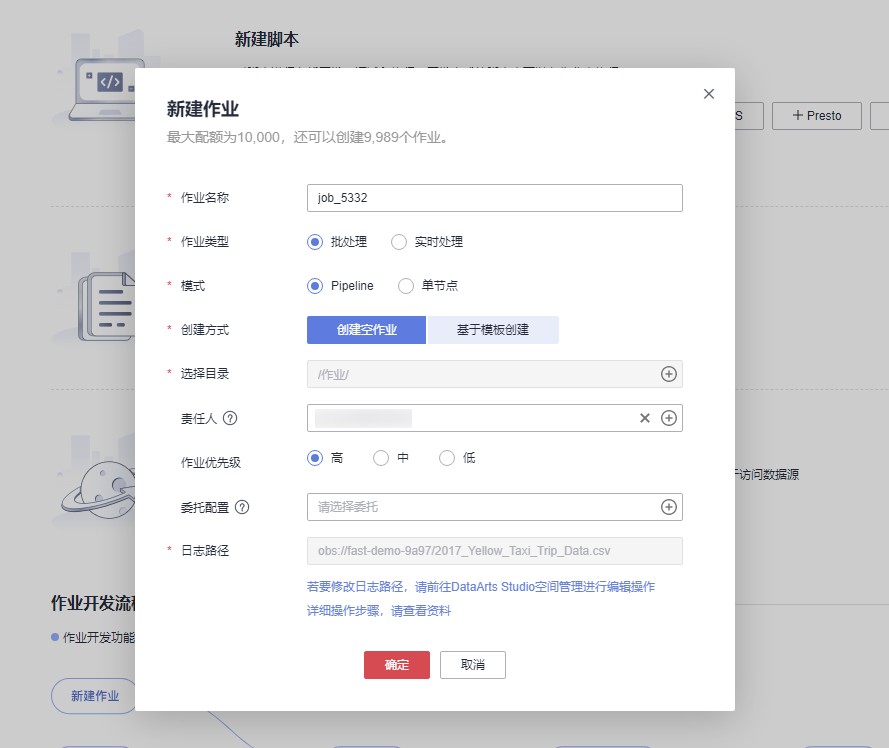Close the 新建作业 dialog
Viewport: 889px width, 748px height.
pyautogui.click(x=709, y=93)
